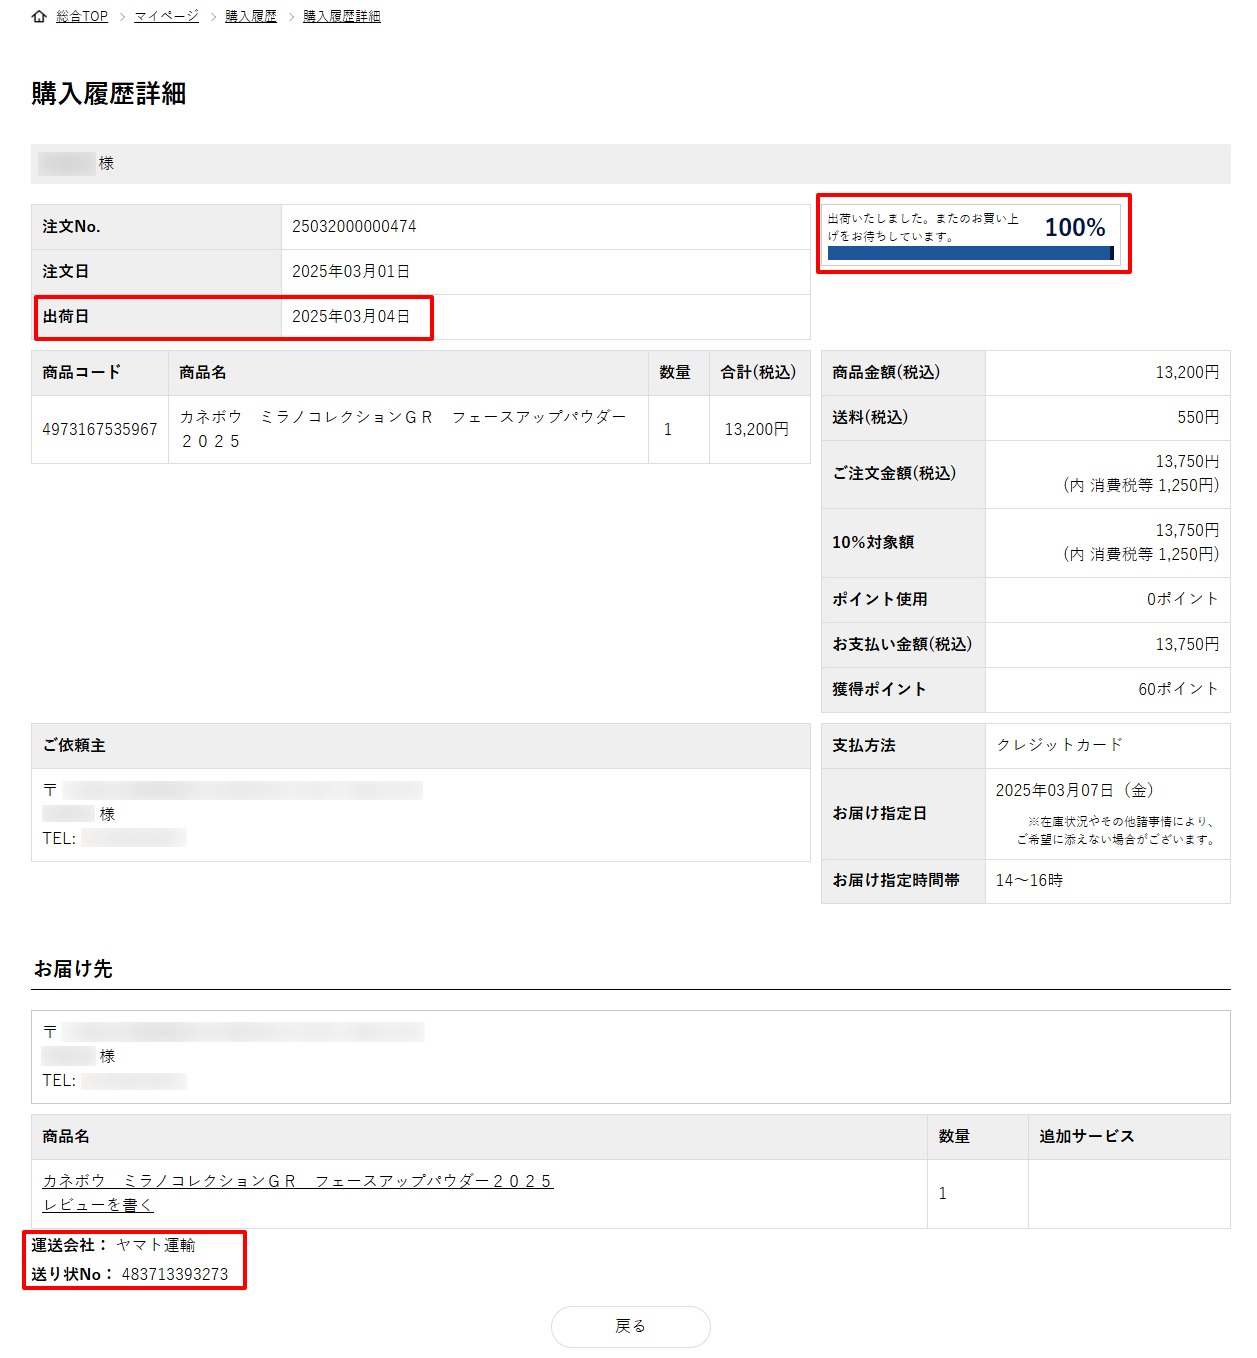Go to 総合TOP via breadcrumb link
This screenshot has height=1358, width=1257.
pyautogui.click(x=82, y=17)
